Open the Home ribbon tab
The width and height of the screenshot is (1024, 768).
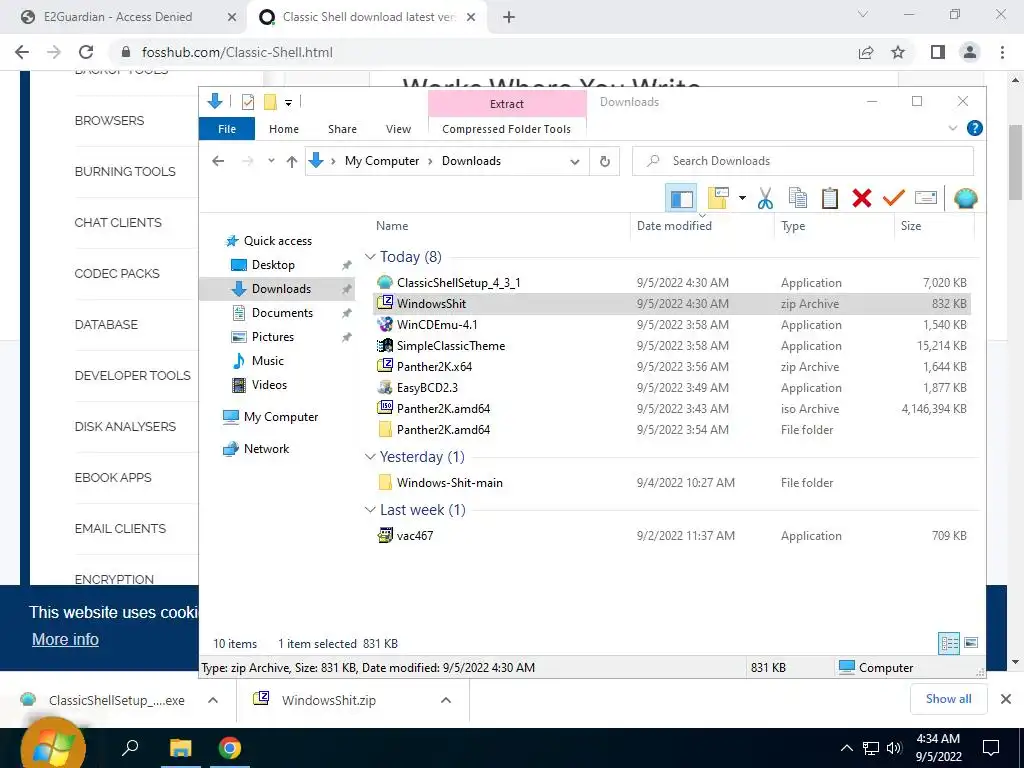283,129
